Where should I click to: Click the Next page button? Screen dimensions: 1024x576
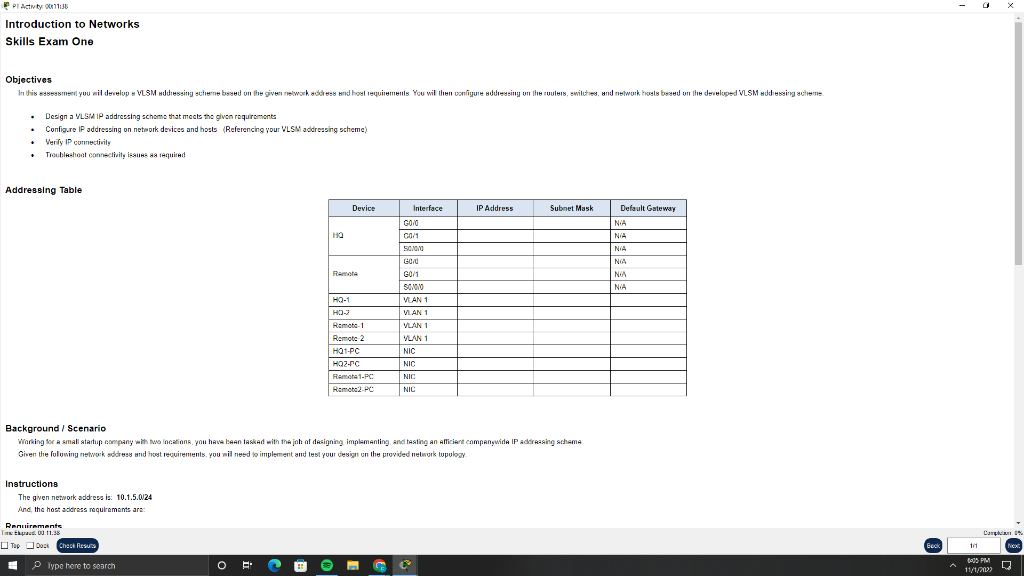point(1014,546)
